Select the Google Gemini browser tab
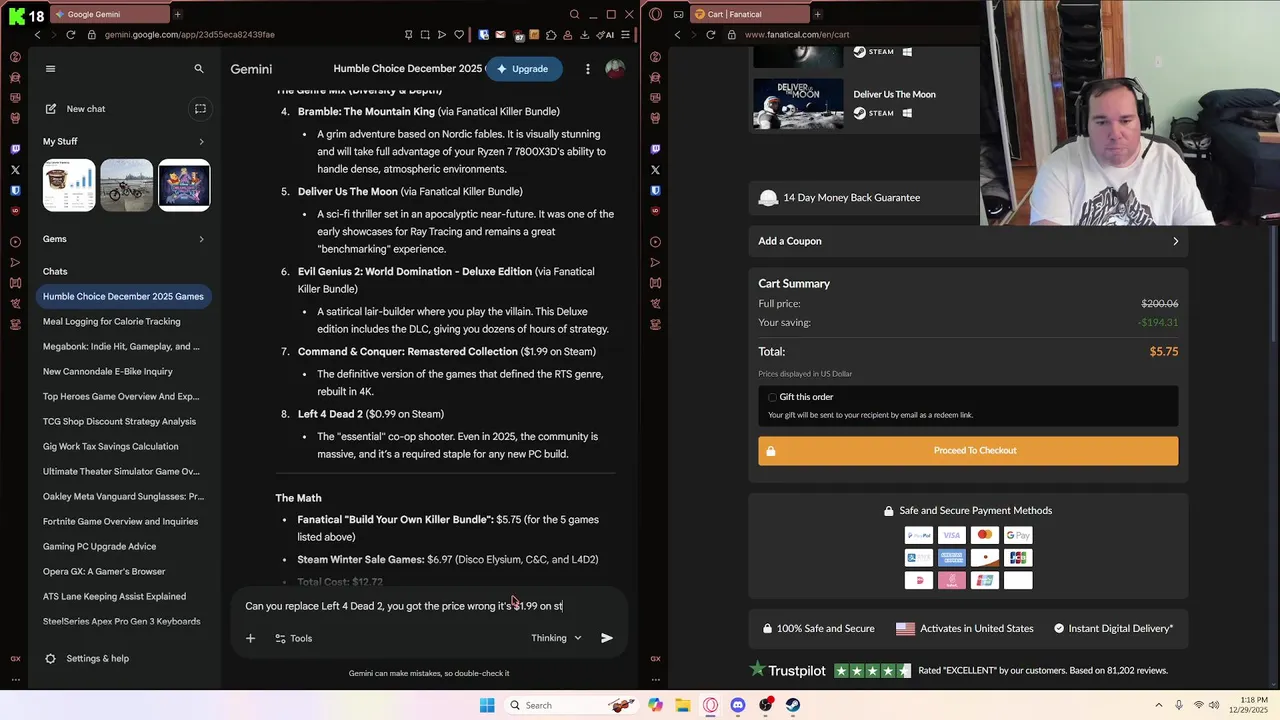The height and width of the screenshot is (720, 1280). coord(110,14)
